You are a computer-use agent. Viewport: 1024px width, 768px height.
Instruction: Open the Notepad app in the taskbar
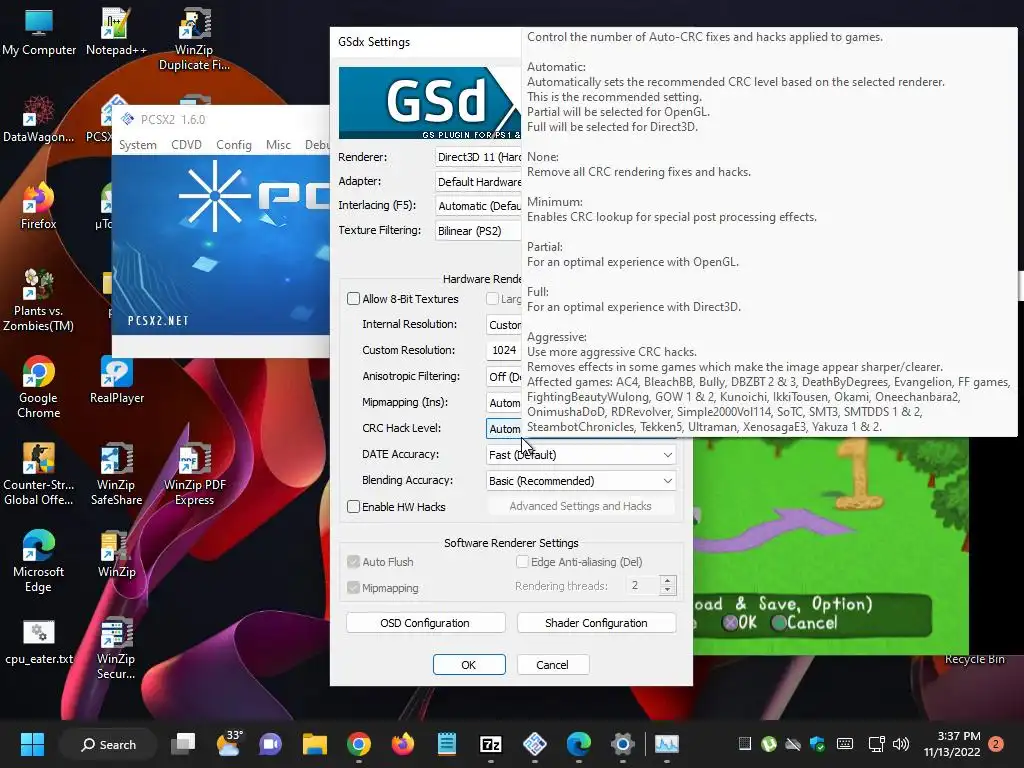447,744
